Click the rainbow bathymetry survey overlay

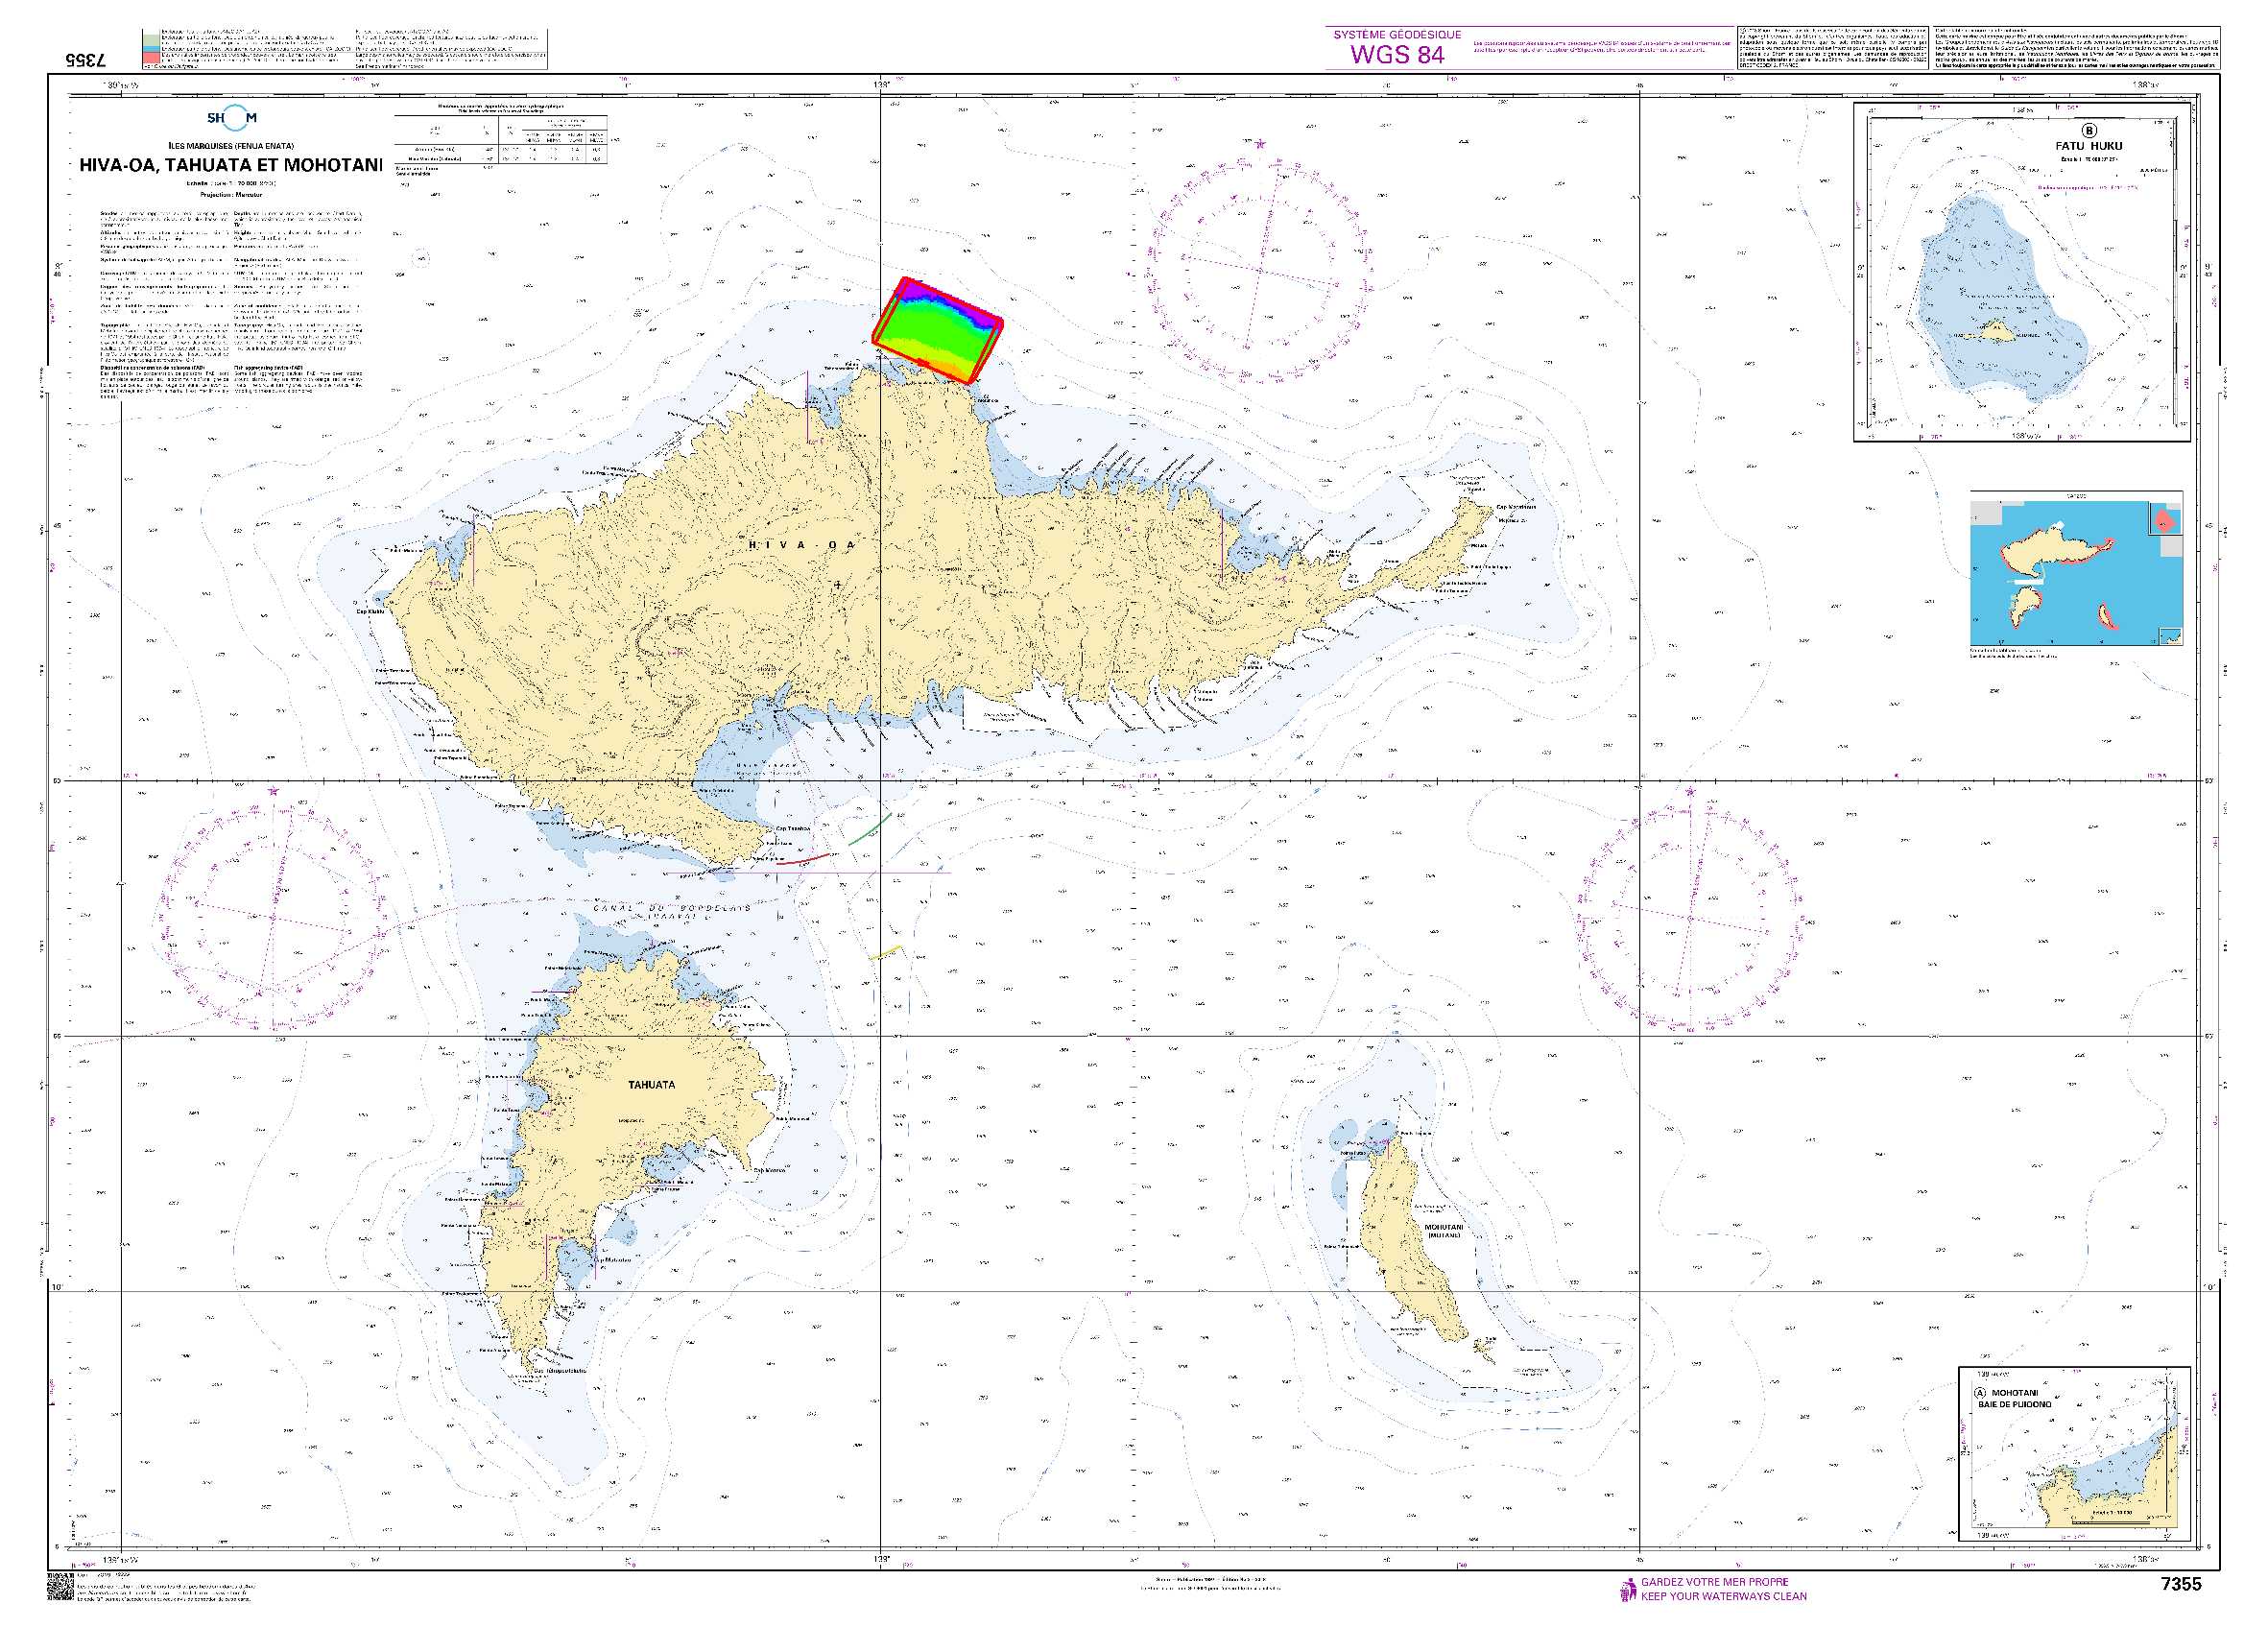point(937,330)
